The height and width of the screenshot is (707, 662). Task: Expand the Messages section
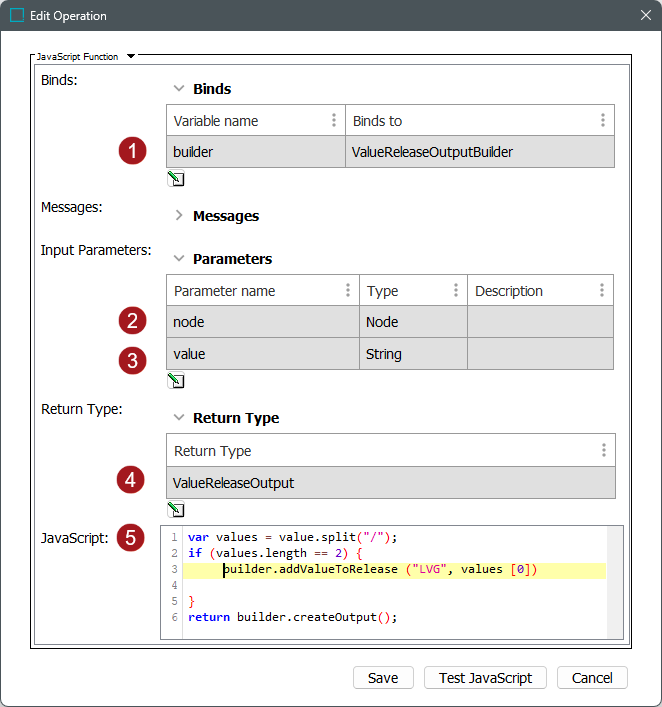[x=179, y=216]
